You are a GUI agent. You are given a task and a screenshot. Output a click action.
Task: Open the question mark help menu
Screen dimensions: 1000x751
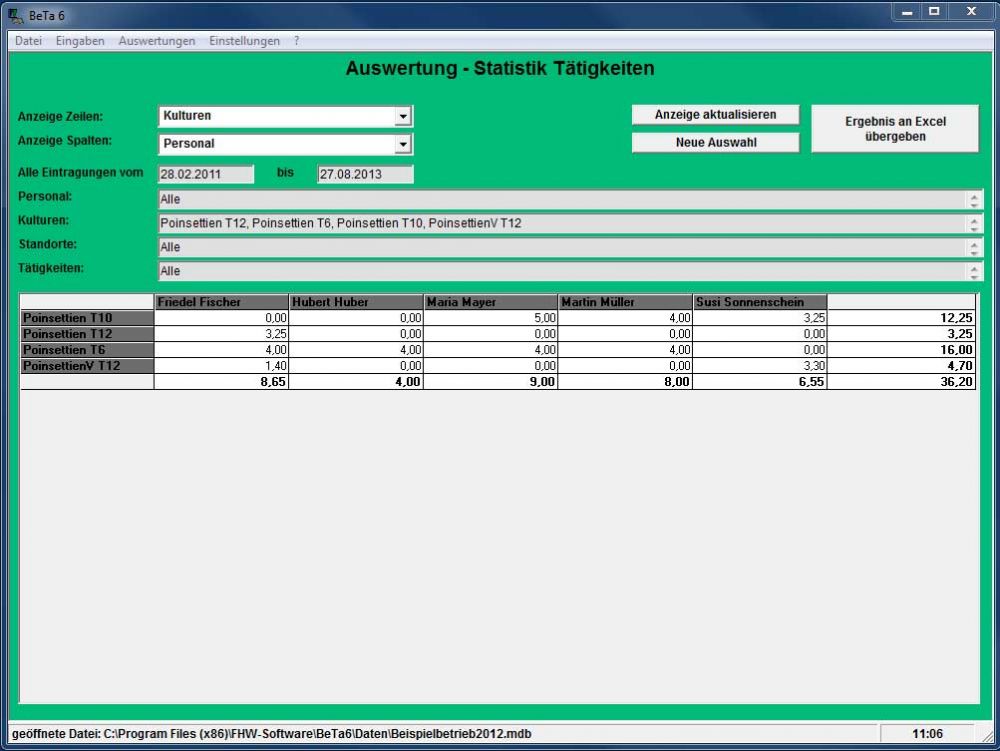tap(297, 41)
